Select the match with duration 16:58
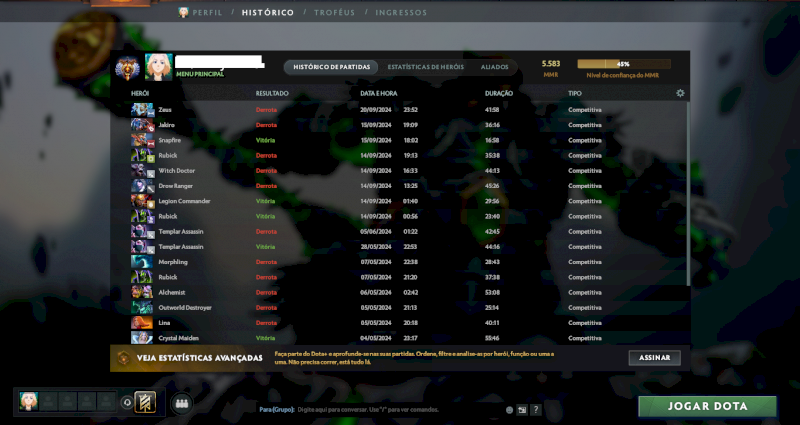800x425 pixels. (x=398, y=140)
